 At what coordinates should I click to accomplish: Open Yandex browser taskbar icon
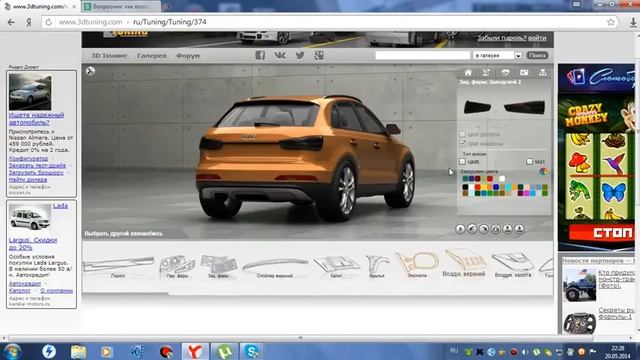(x=195, y=351)
